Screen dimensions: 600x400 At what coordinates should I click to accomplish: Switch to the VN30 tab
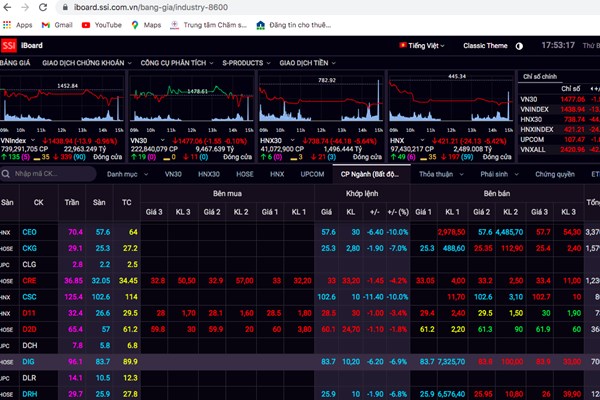pyautogui.click(x=174, y=174)
